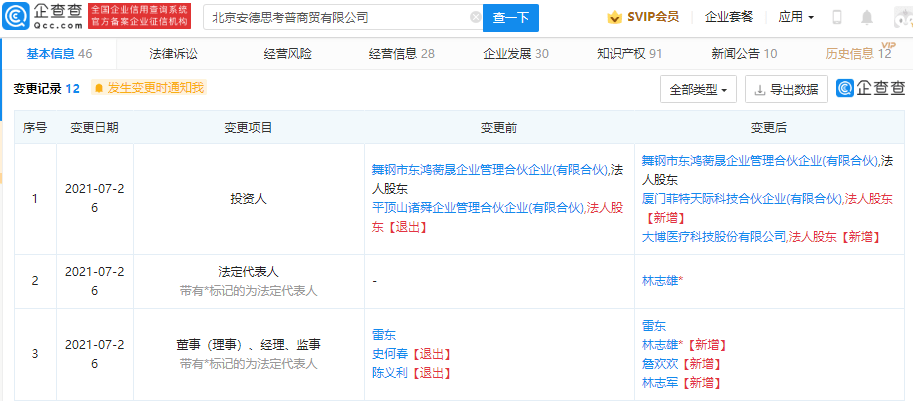Click the 企查查 logo beside export button

tap(871, 88)
